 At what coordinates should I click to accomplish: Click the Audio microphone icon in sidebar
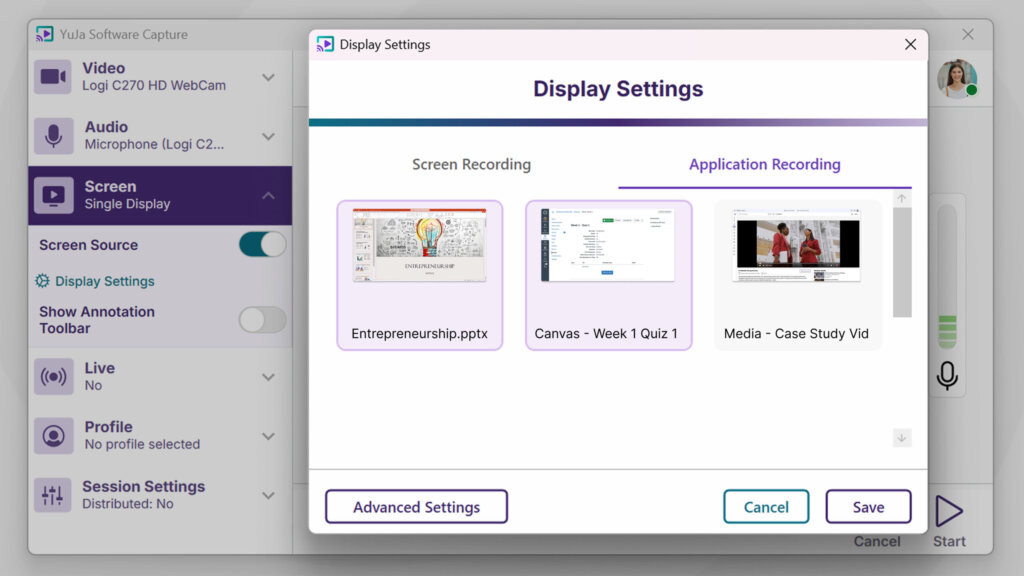[x=53, y=136]
